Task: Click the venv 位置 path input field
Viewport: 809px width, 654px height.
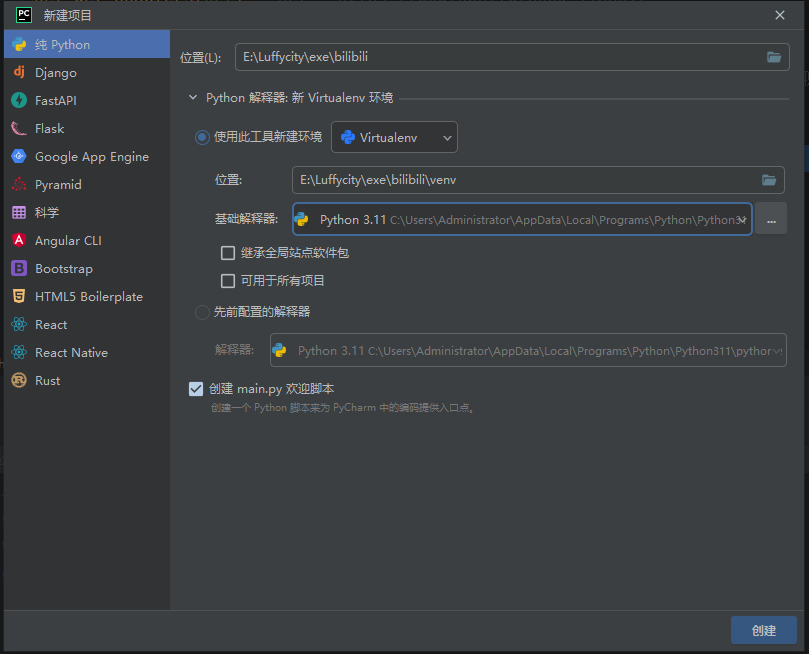Action: (x=538, y=179)
